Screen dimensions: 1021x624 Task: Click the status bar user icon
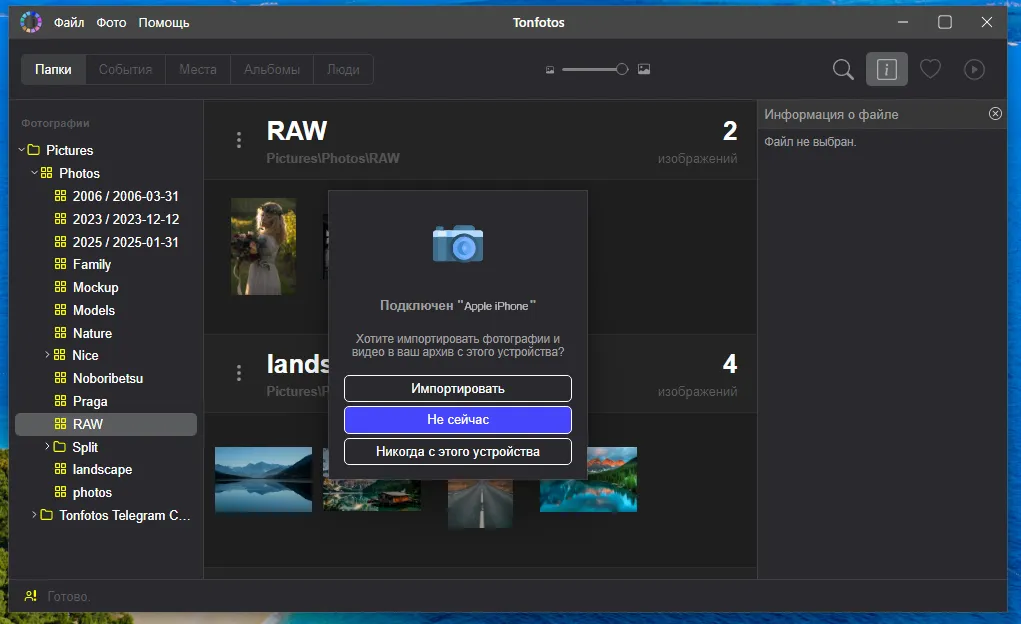[31, 596]
